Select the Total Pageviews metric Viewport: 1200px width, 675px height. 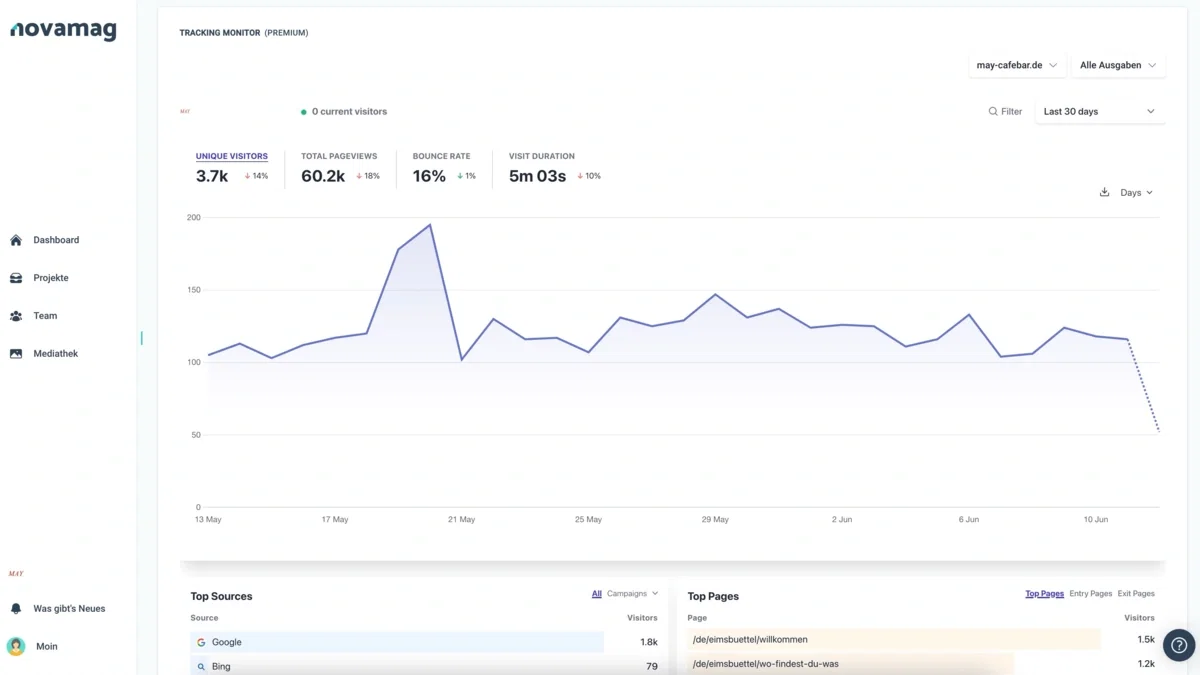click(x=339, y=156)
